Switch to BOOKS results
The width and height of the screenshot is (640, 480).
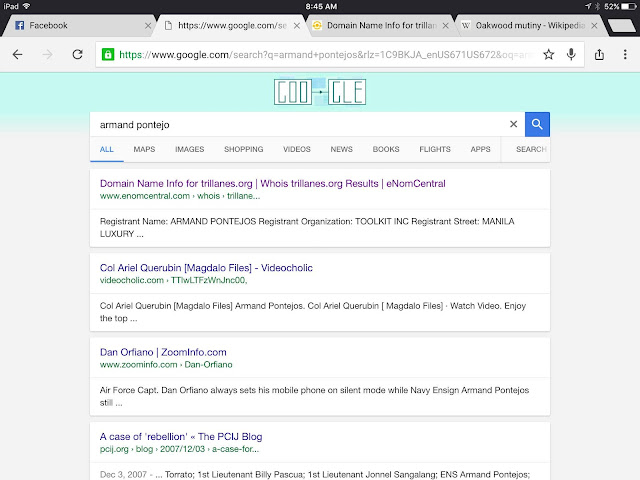386,149
